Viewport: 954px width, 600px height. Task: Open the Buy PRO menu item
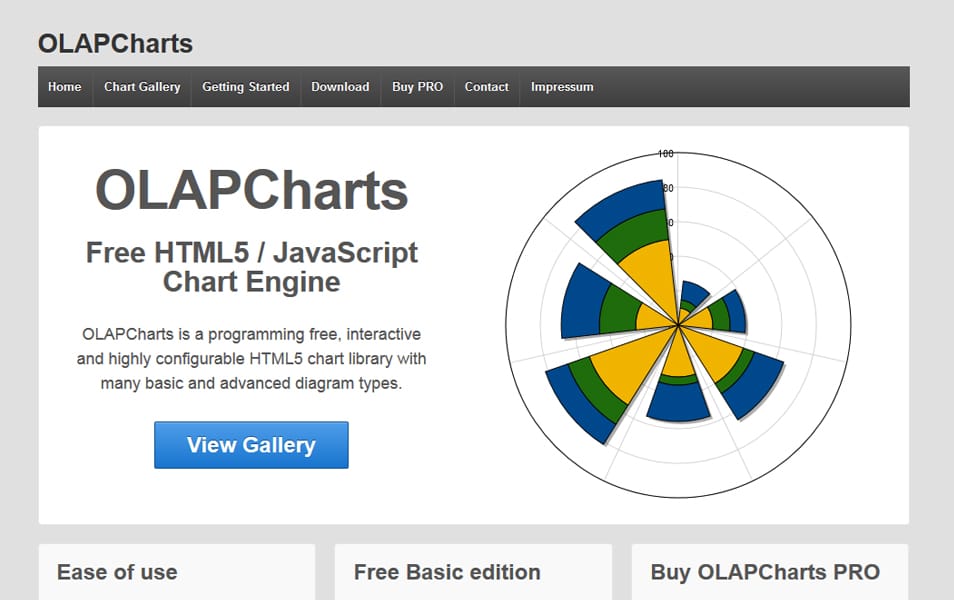(417, 87)
